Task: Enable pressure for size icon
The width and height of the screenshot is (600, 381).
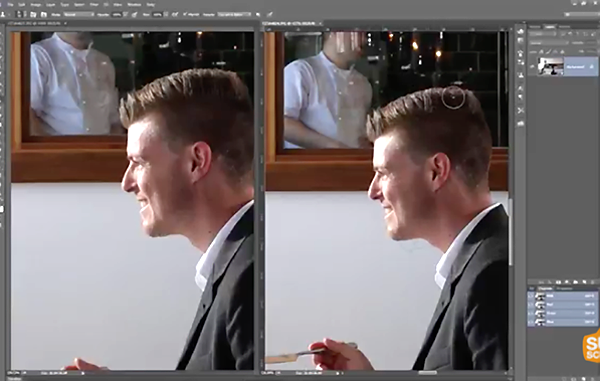Action: click(x=270, y=14)
